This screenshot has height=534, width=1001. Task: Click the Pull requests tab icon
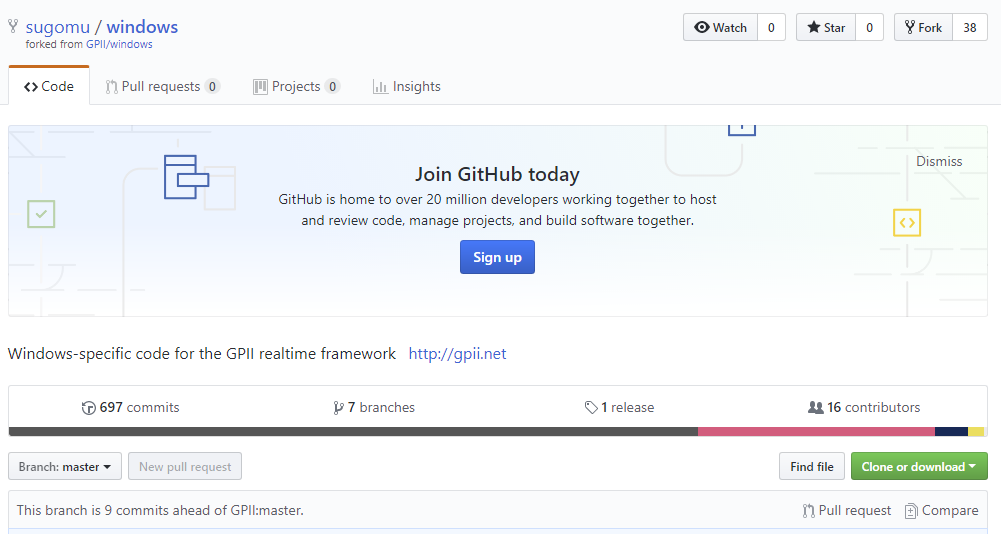(112, 87)
